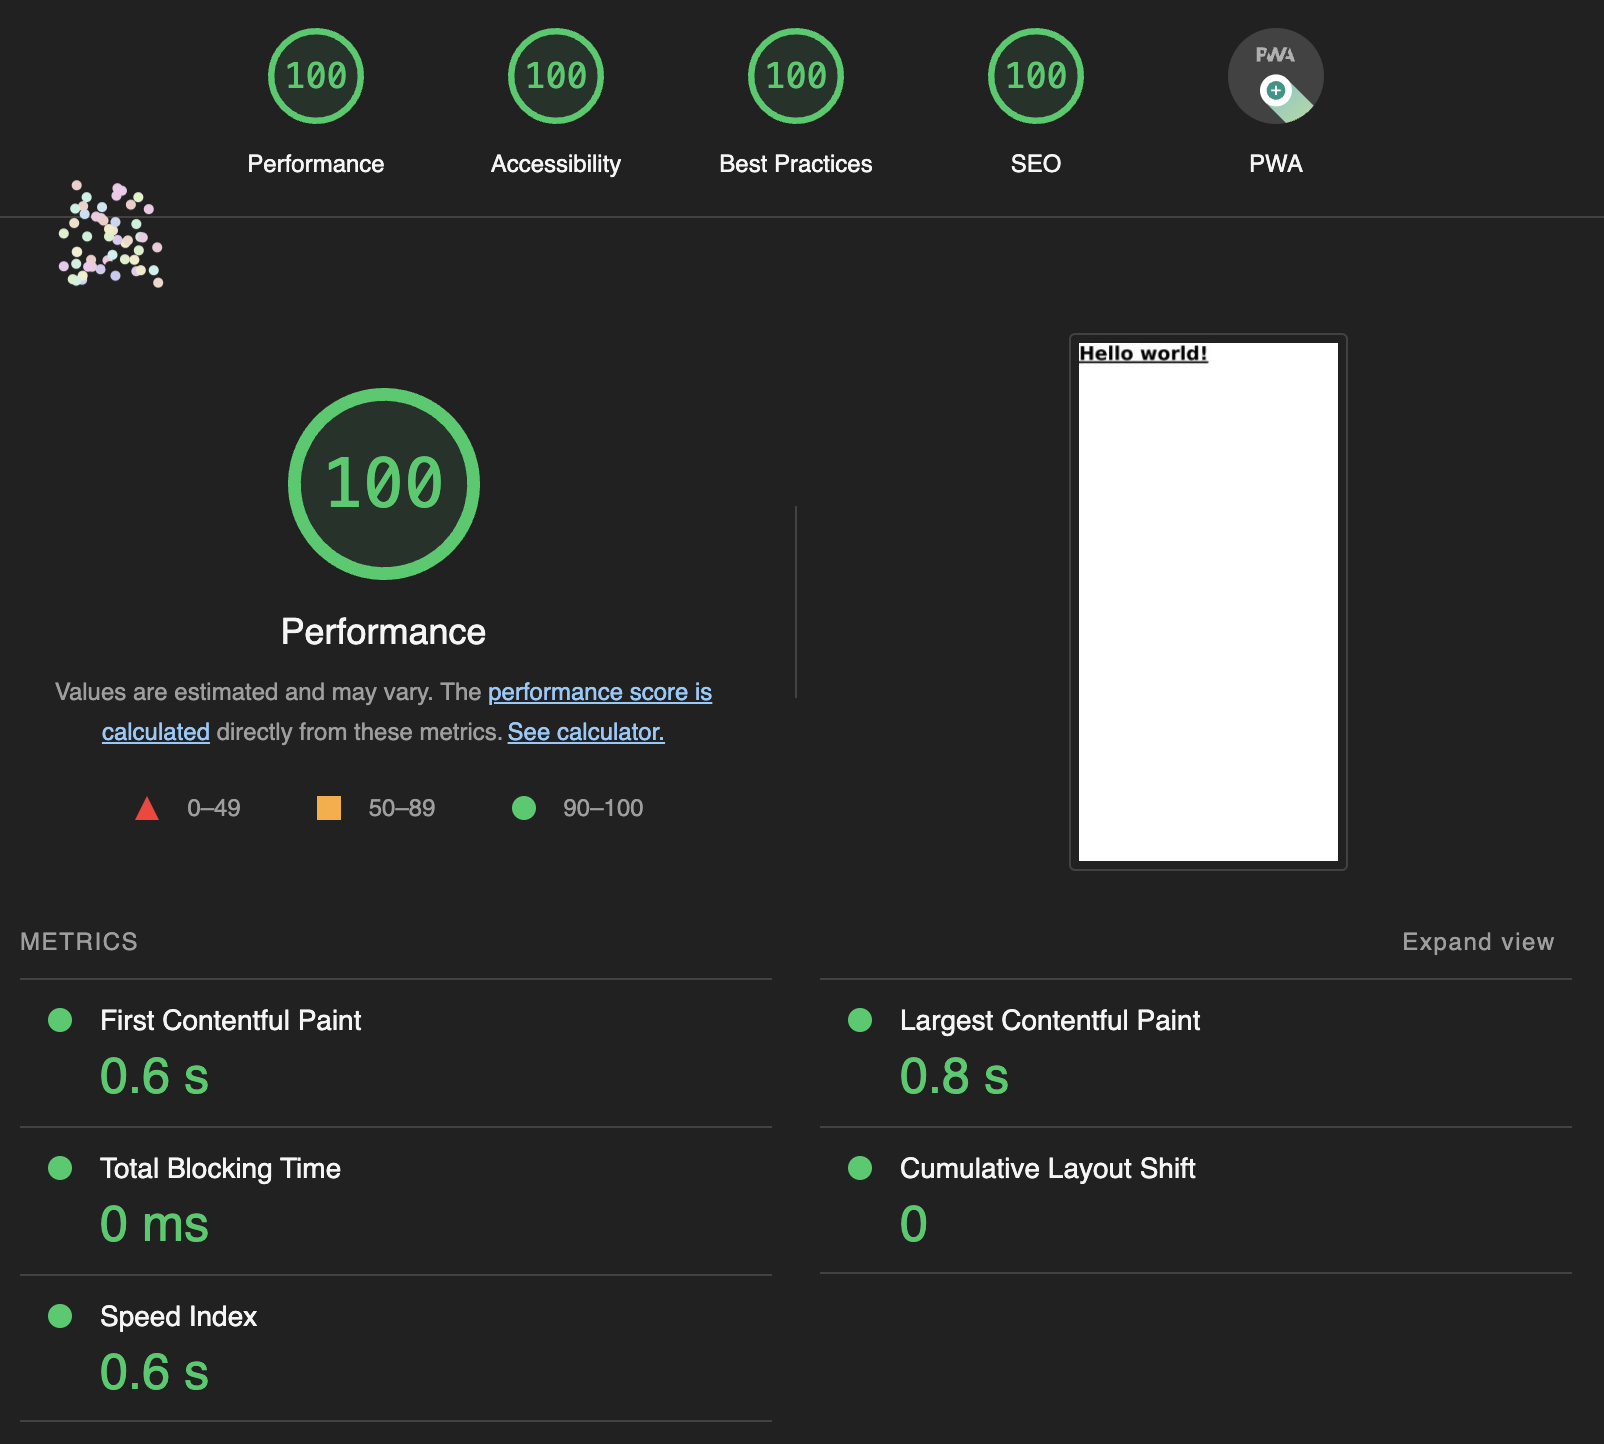Click the 'Hello world!' page screenshot thumbnail
1604x1444 pixels.
(x=1208, y=601)
